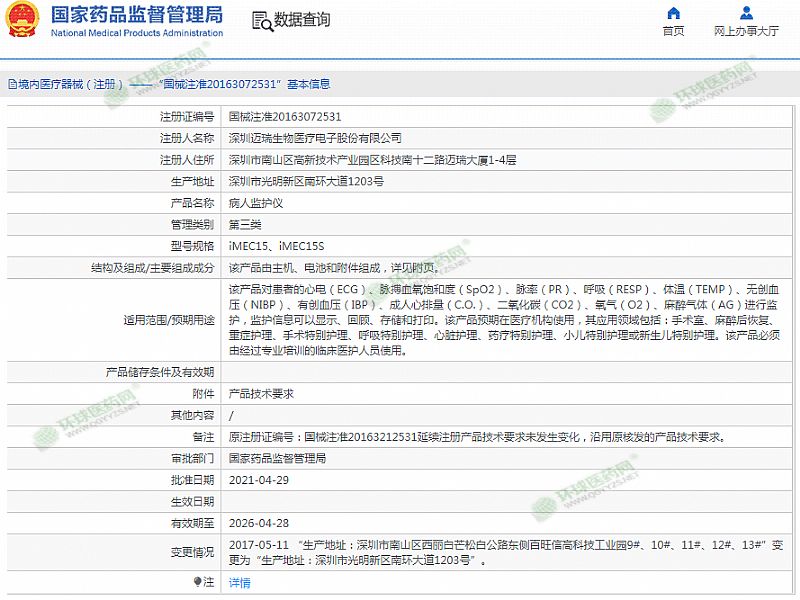Image resolution: width=800 pixels, height=600 pixels.
Task: Click the 产品技术要求 attachment entry
Action: (261, 394)
